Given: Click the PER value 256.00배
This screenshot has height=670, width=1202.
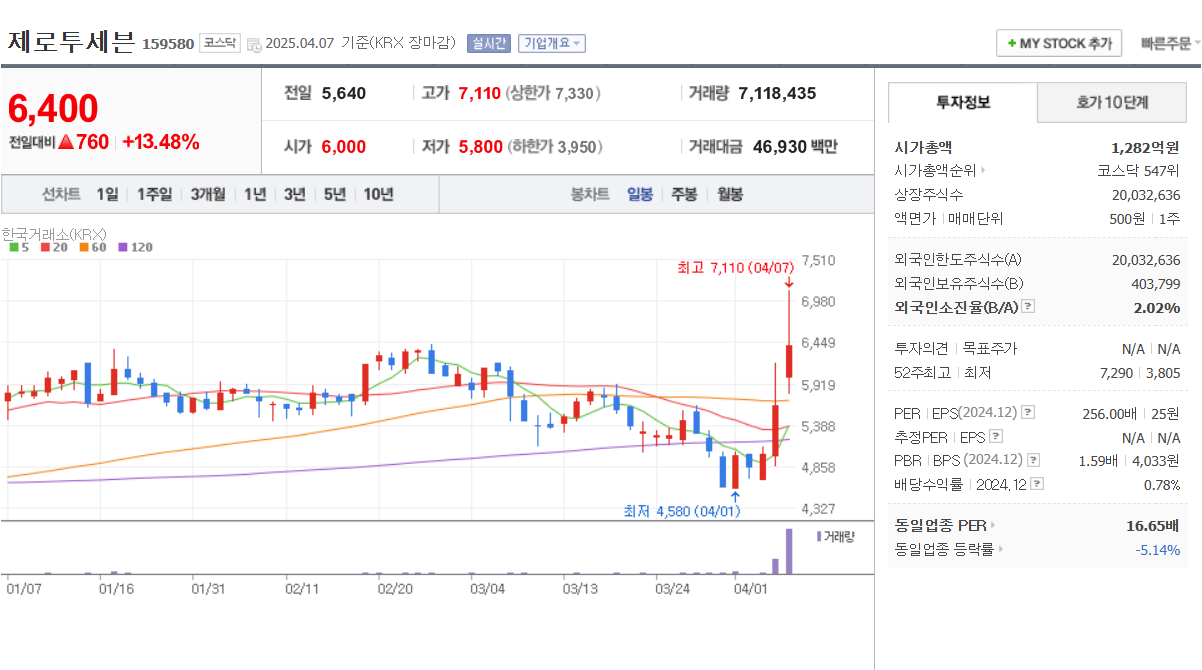Looking at the screenshot, I should [1109, 412].
